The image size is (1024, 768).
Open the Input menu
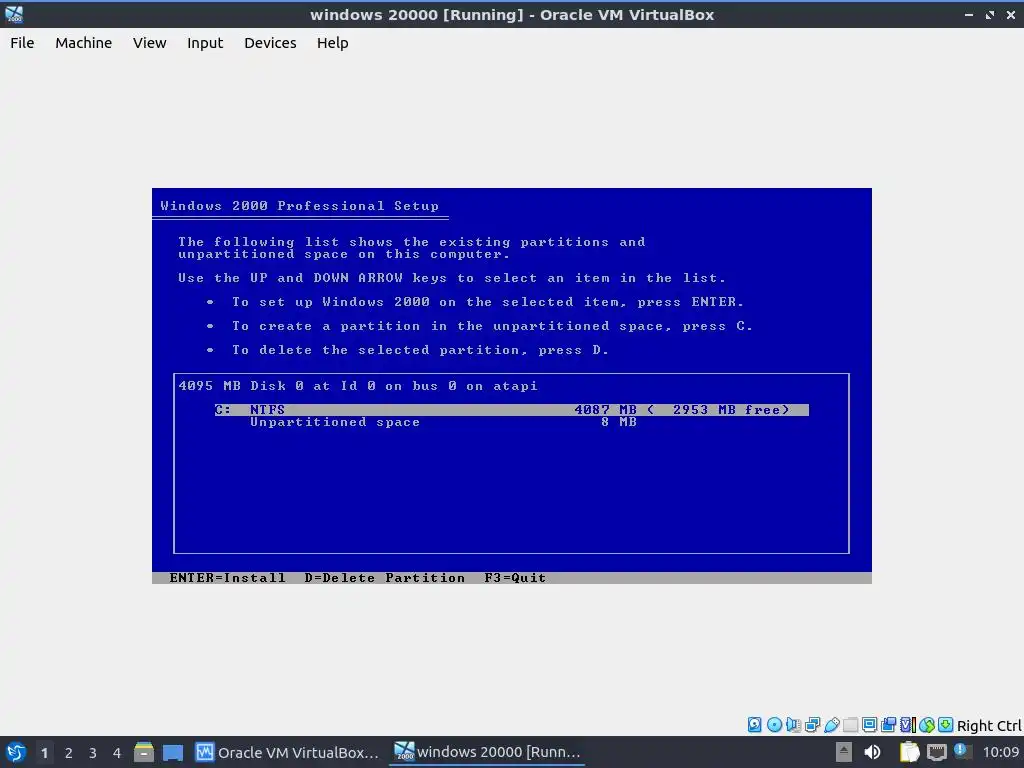tap(205, 43)
